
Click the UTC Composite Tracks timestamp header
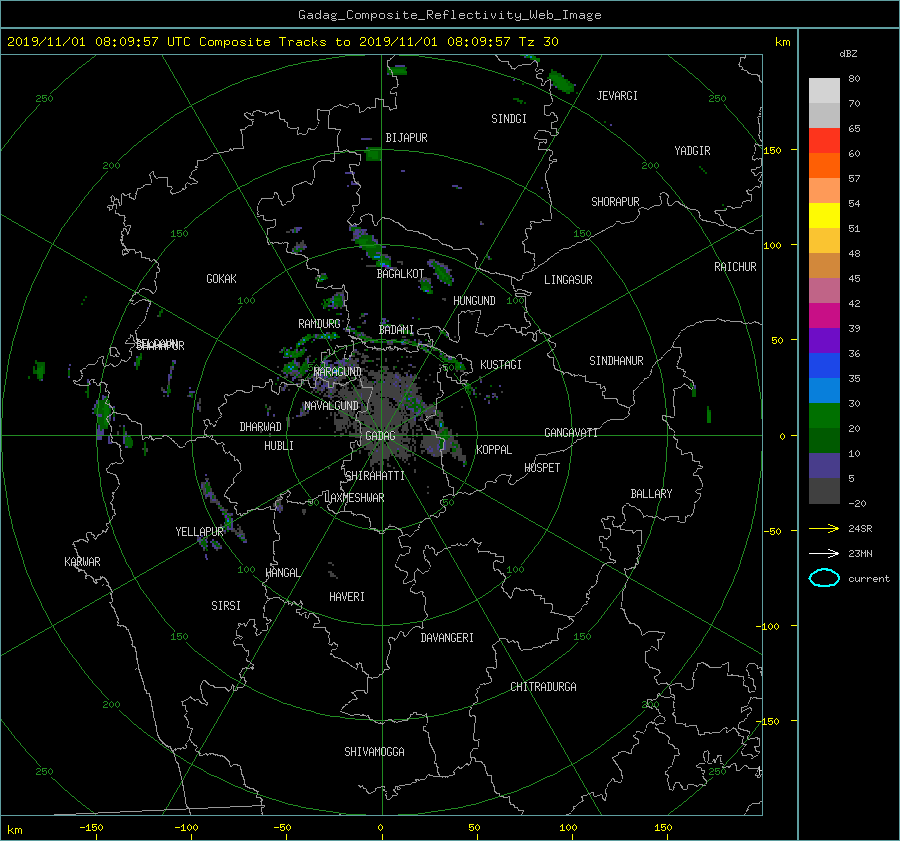point(282,42)
